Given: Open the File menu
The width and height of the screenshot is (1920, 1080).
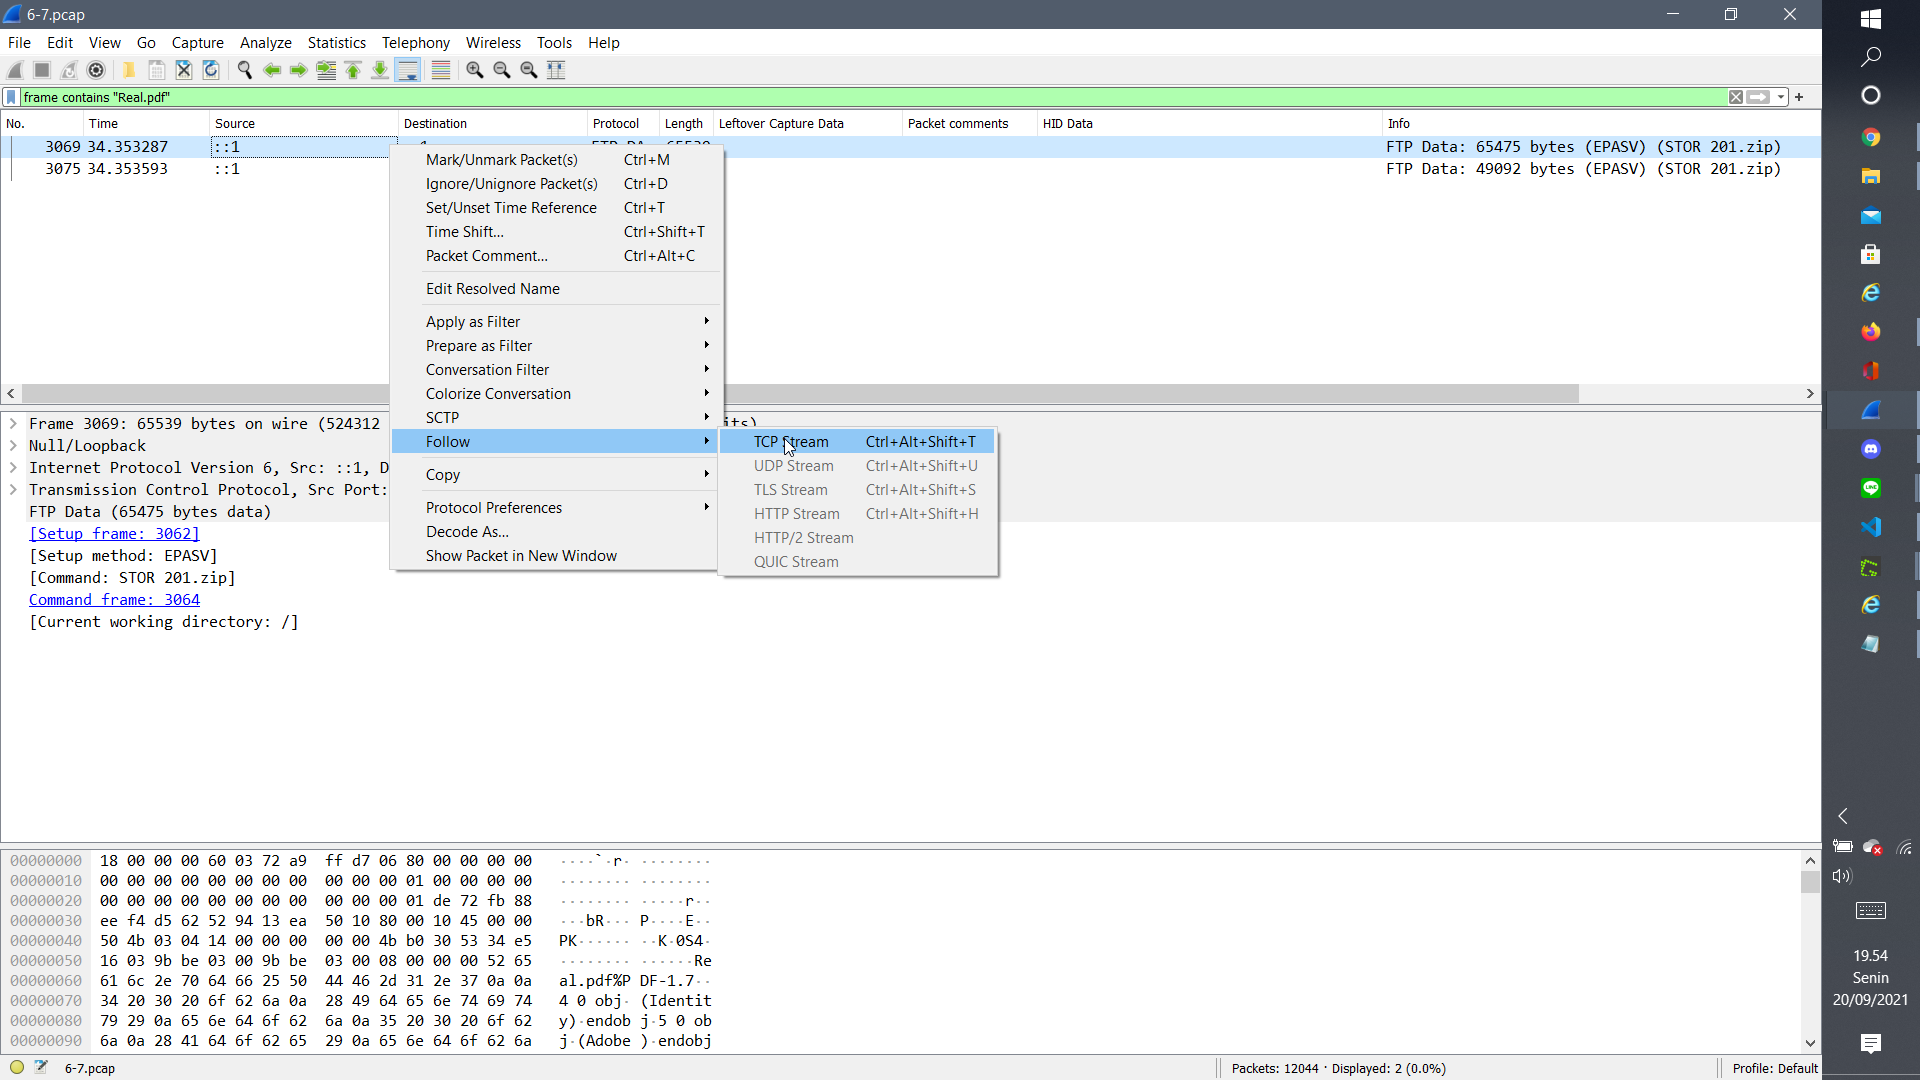Looking at the screenshot, I should [x=19, y=42].
